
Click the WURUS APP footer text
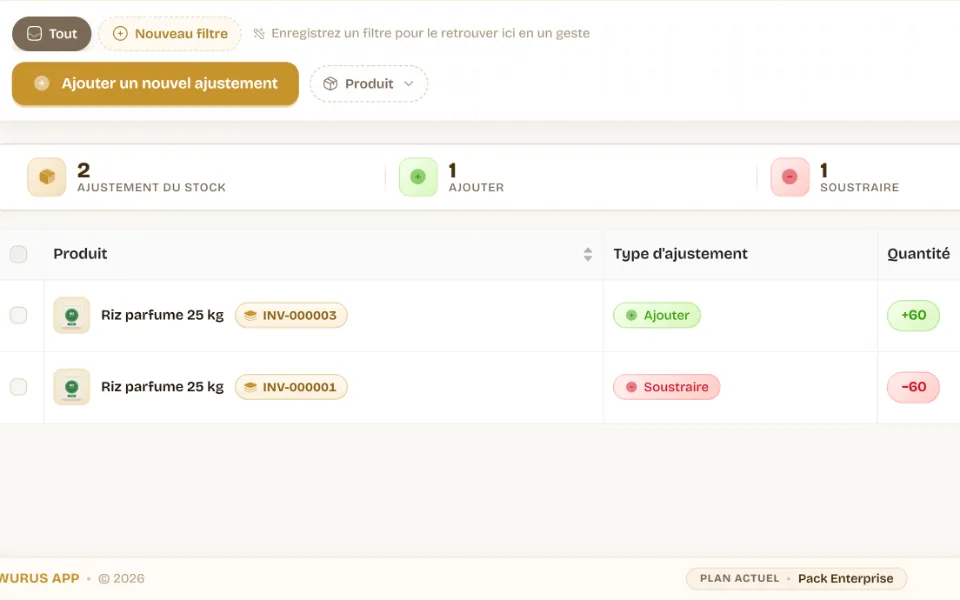[40, 579]
